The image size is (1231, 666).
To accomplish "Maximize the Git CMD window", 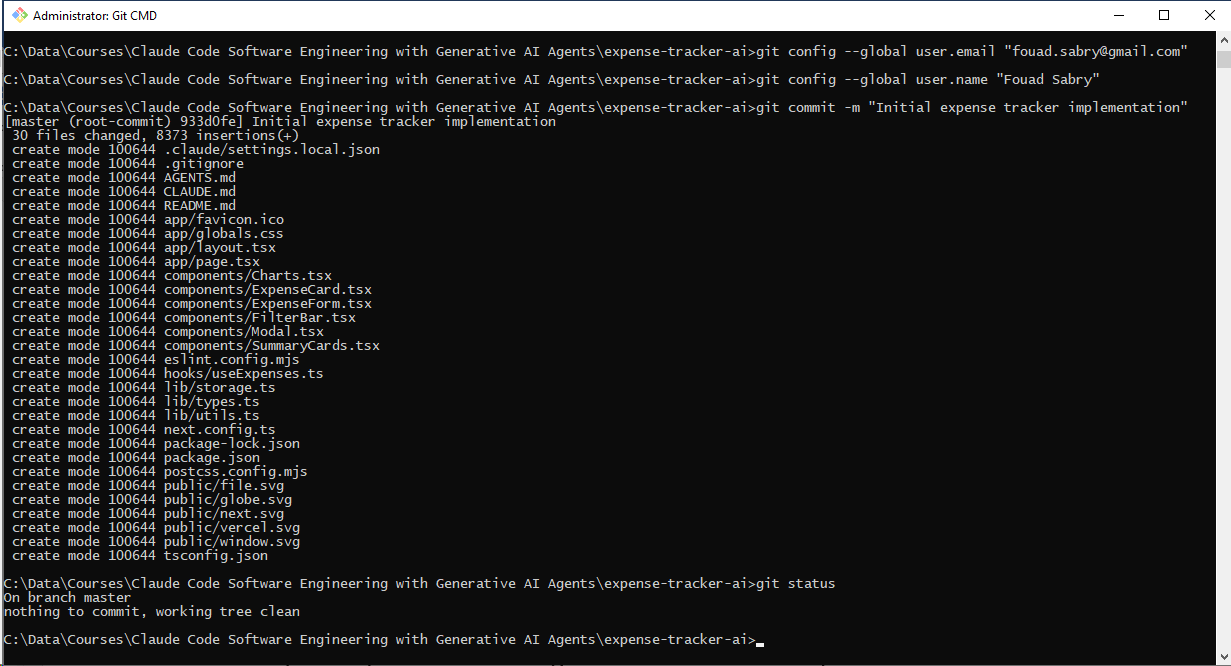I will 1164,15.
